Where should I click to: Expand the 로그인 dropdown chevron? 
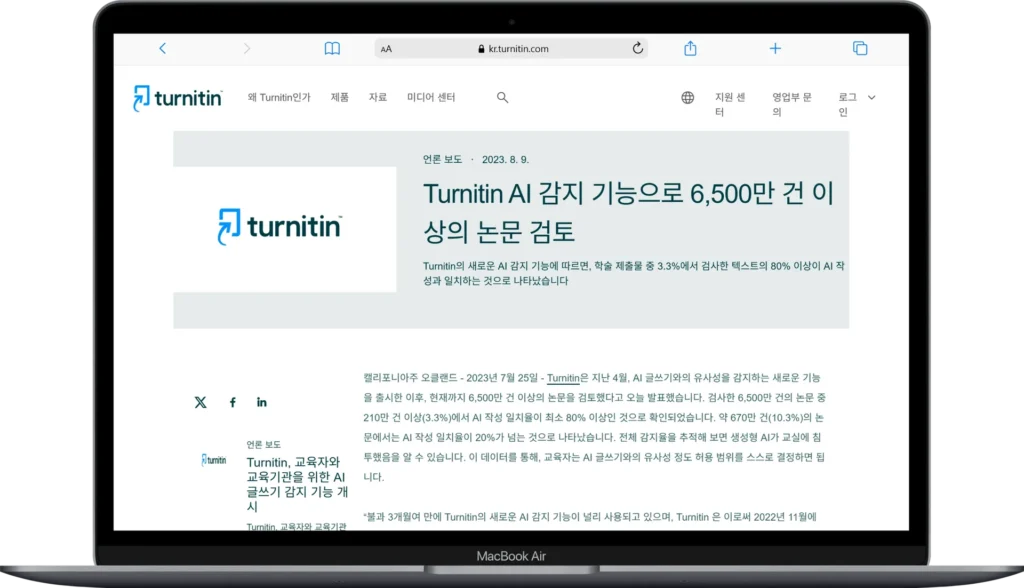click(x=871, y=97)
